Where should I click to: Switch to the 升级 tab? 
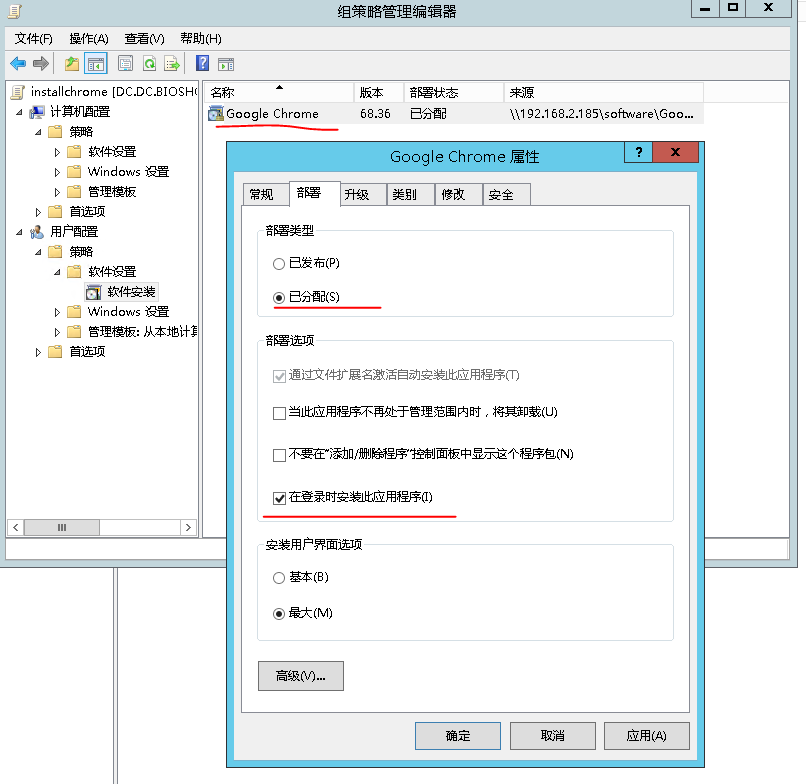(357, 195)
